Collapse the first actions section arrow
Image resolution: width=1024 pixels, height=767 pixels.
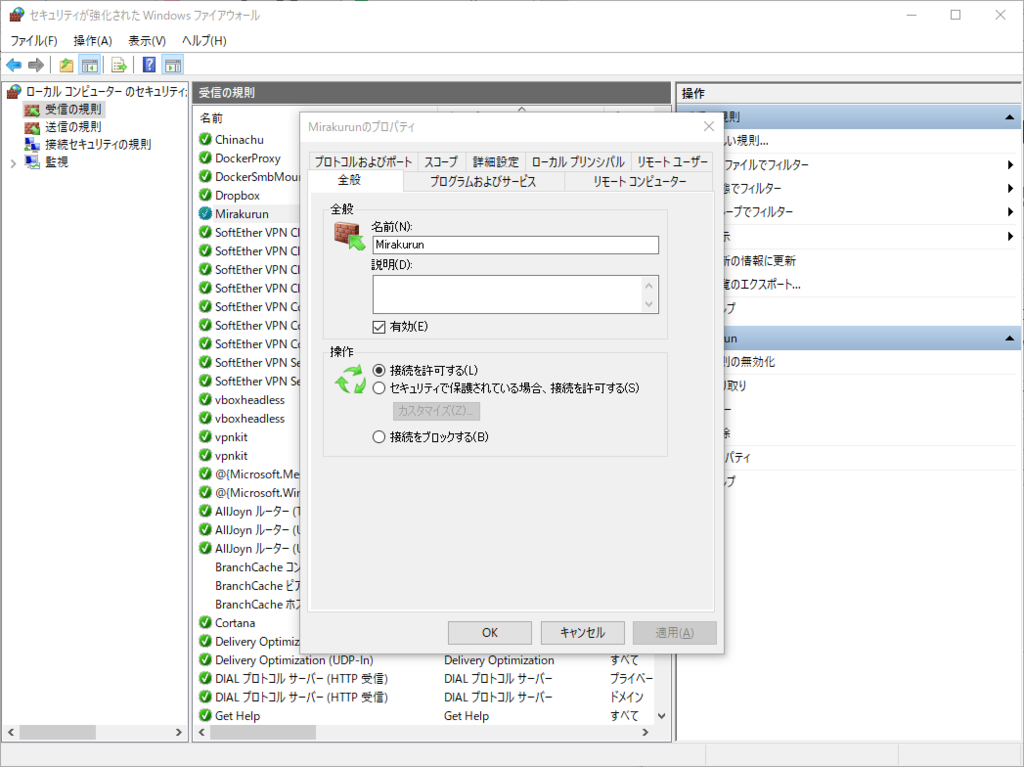click(x=1009, y=117)
